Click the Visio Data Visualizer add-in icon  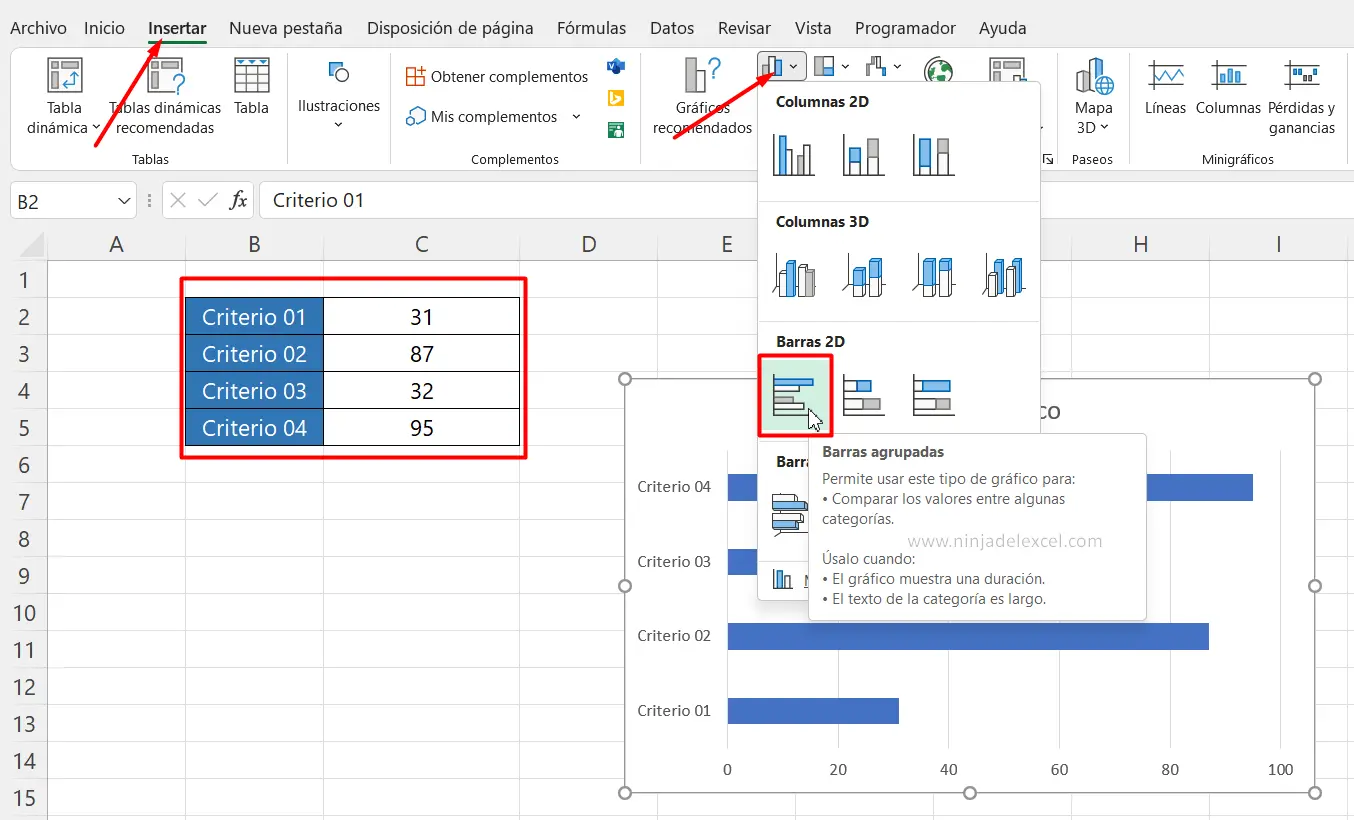[x=616, y=67]
